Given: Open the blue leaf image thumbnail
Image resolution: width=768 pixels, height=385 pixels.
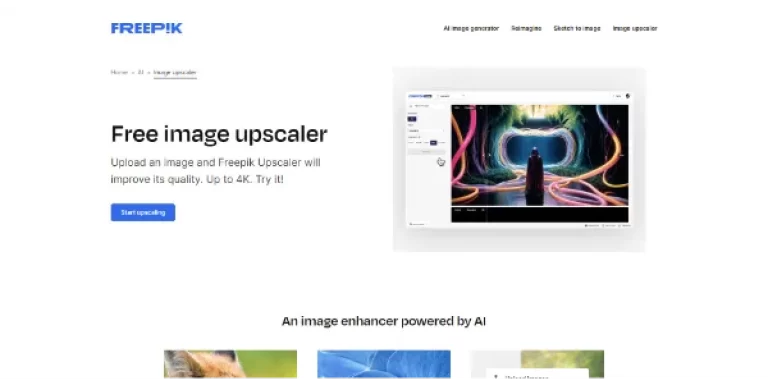Looking at the screenshot, I should click(384, 364).
